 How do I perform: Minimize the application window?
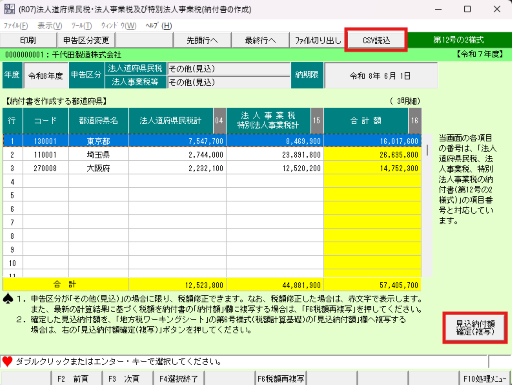pos(438,9)
